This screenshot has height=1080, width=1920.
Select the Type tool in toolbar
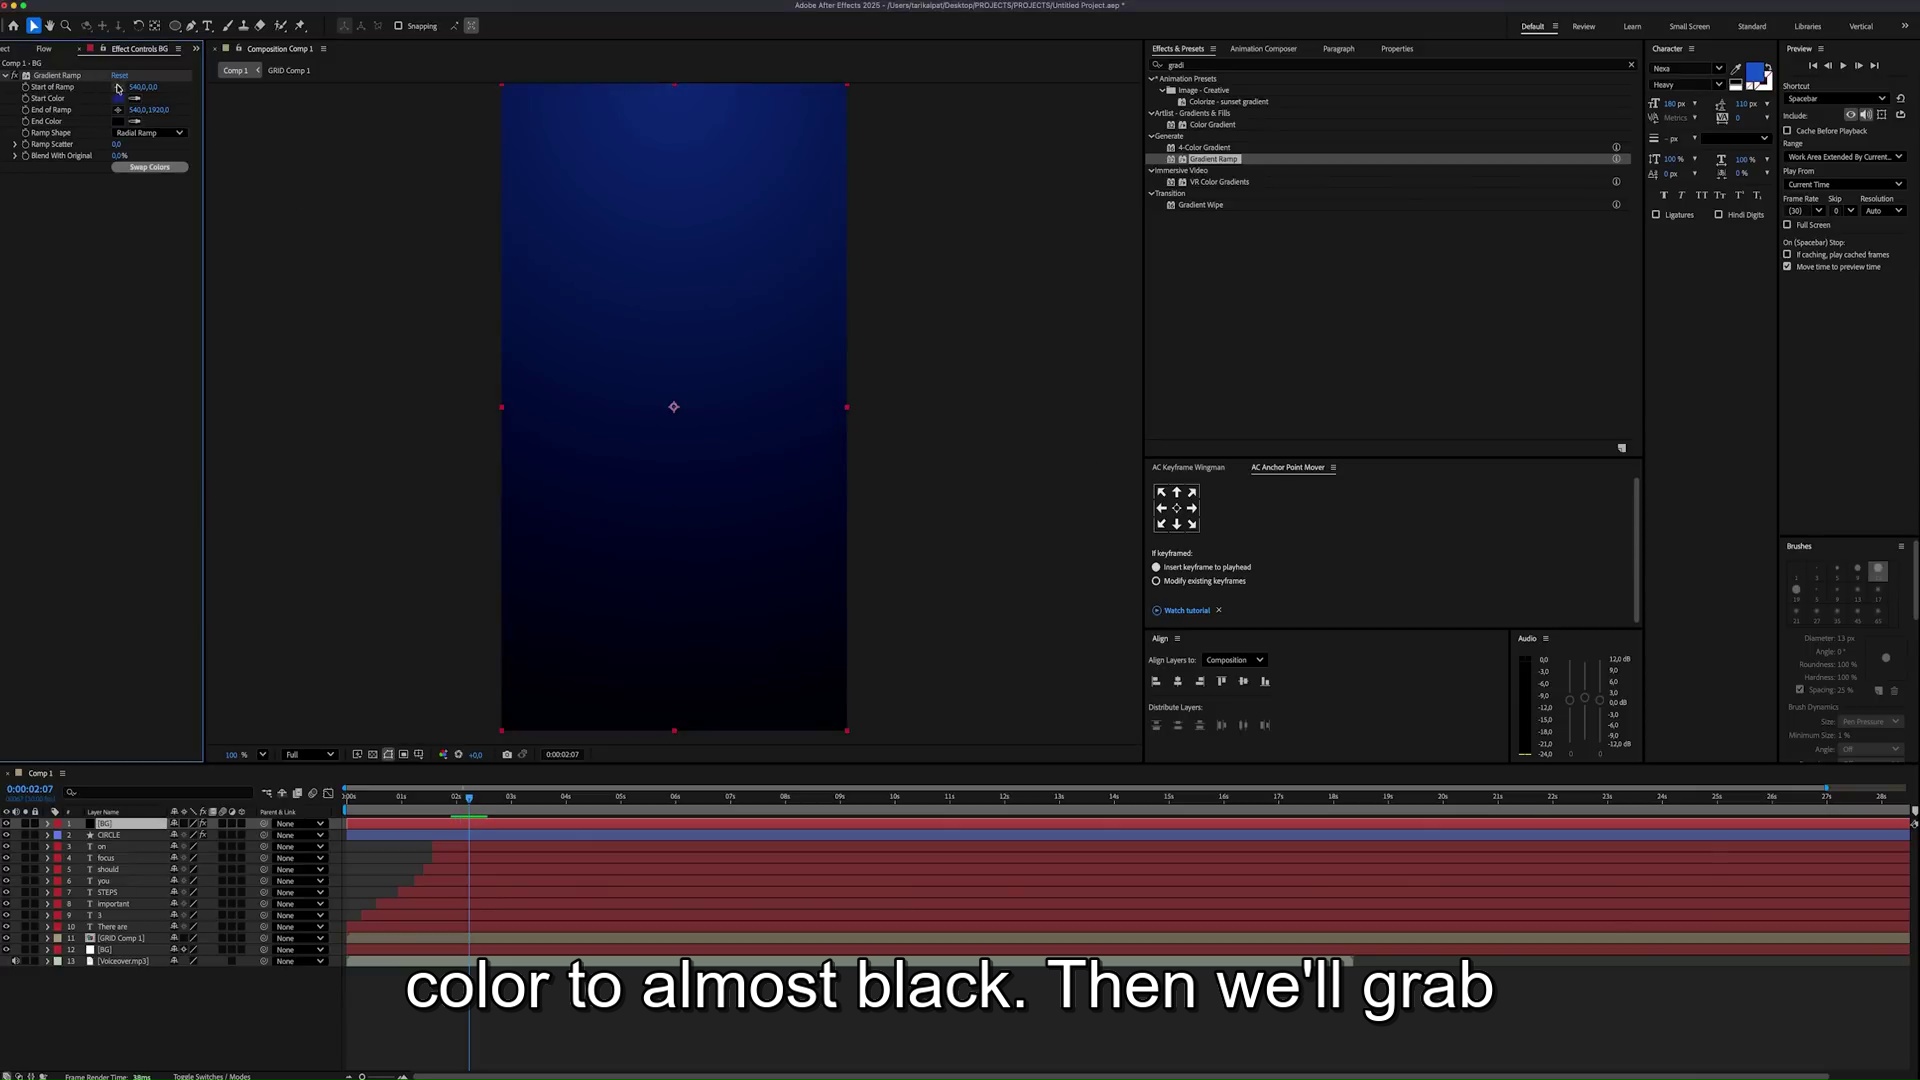[207, 26]
